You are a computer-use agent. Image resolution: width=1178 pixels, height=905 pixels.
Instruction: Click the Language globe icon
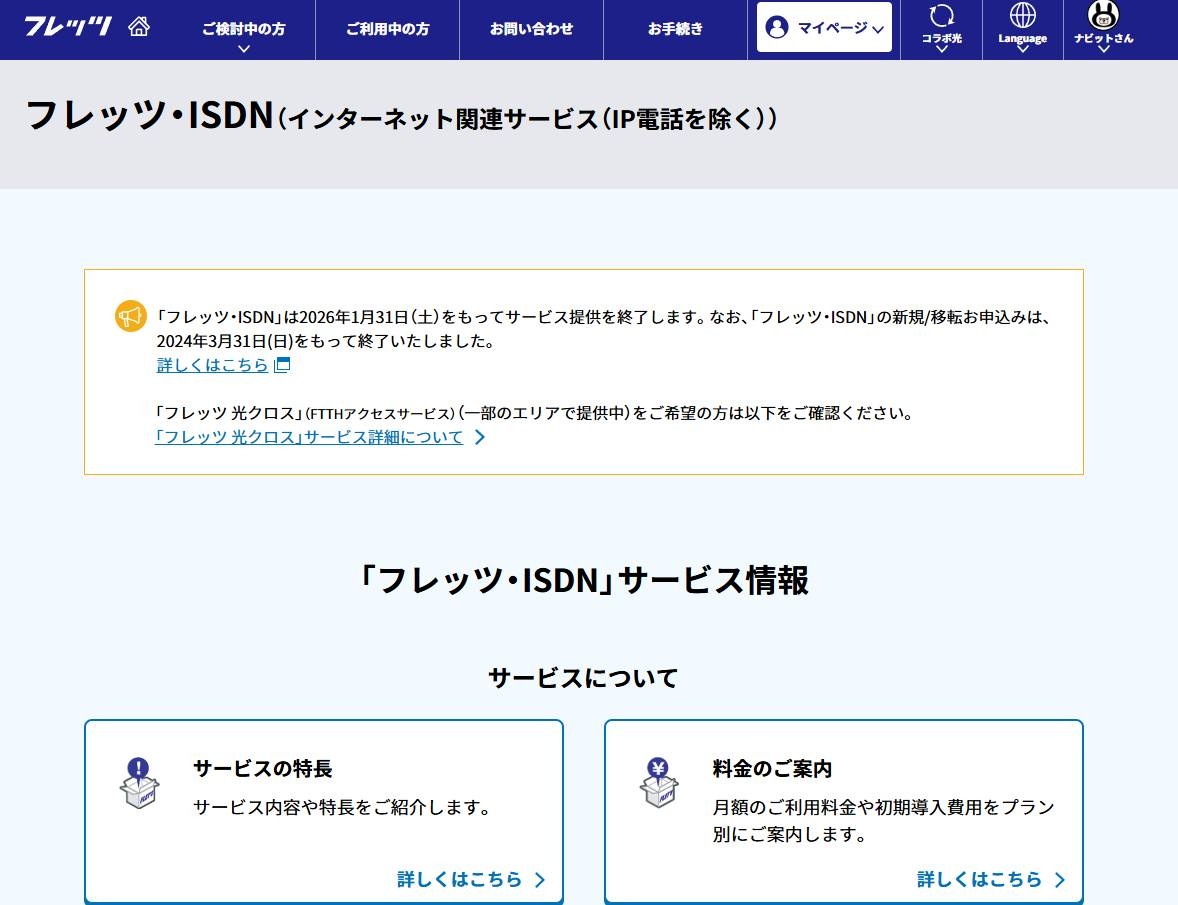[x=1022, y=16]
